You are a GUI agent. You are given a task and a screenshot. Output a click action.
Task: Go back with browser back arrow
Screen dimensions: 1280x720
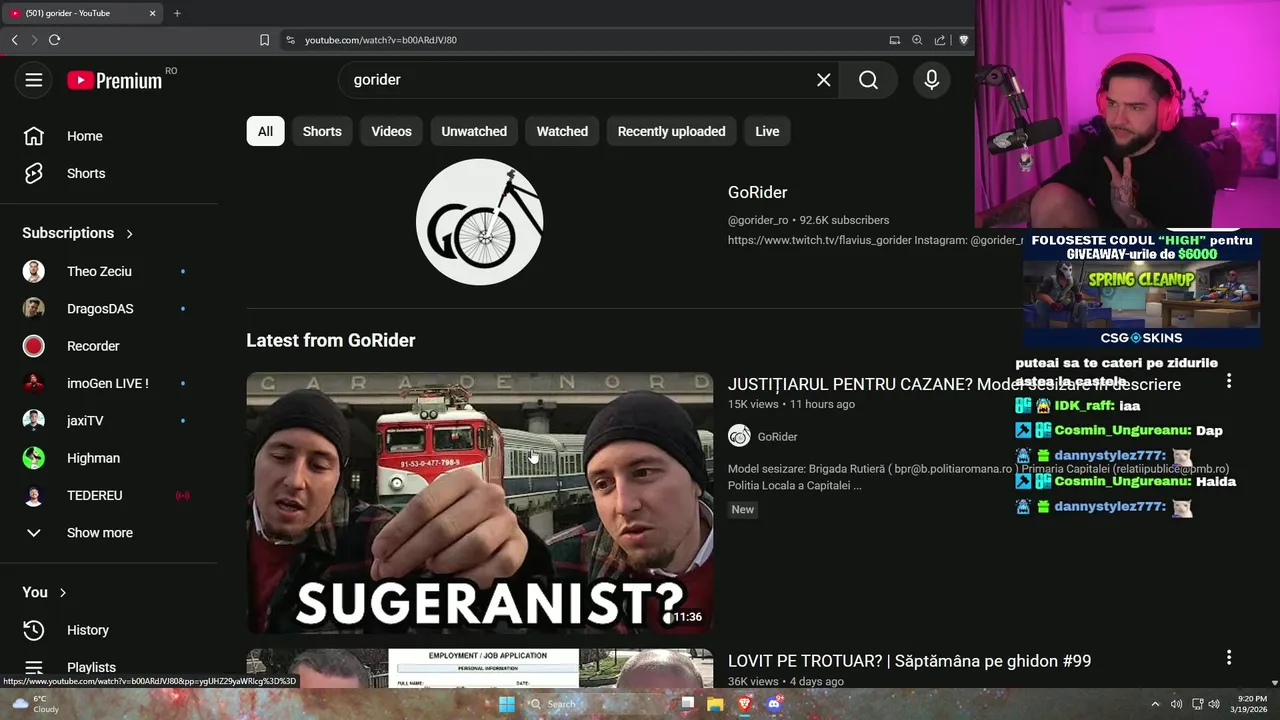coord(14,40)
